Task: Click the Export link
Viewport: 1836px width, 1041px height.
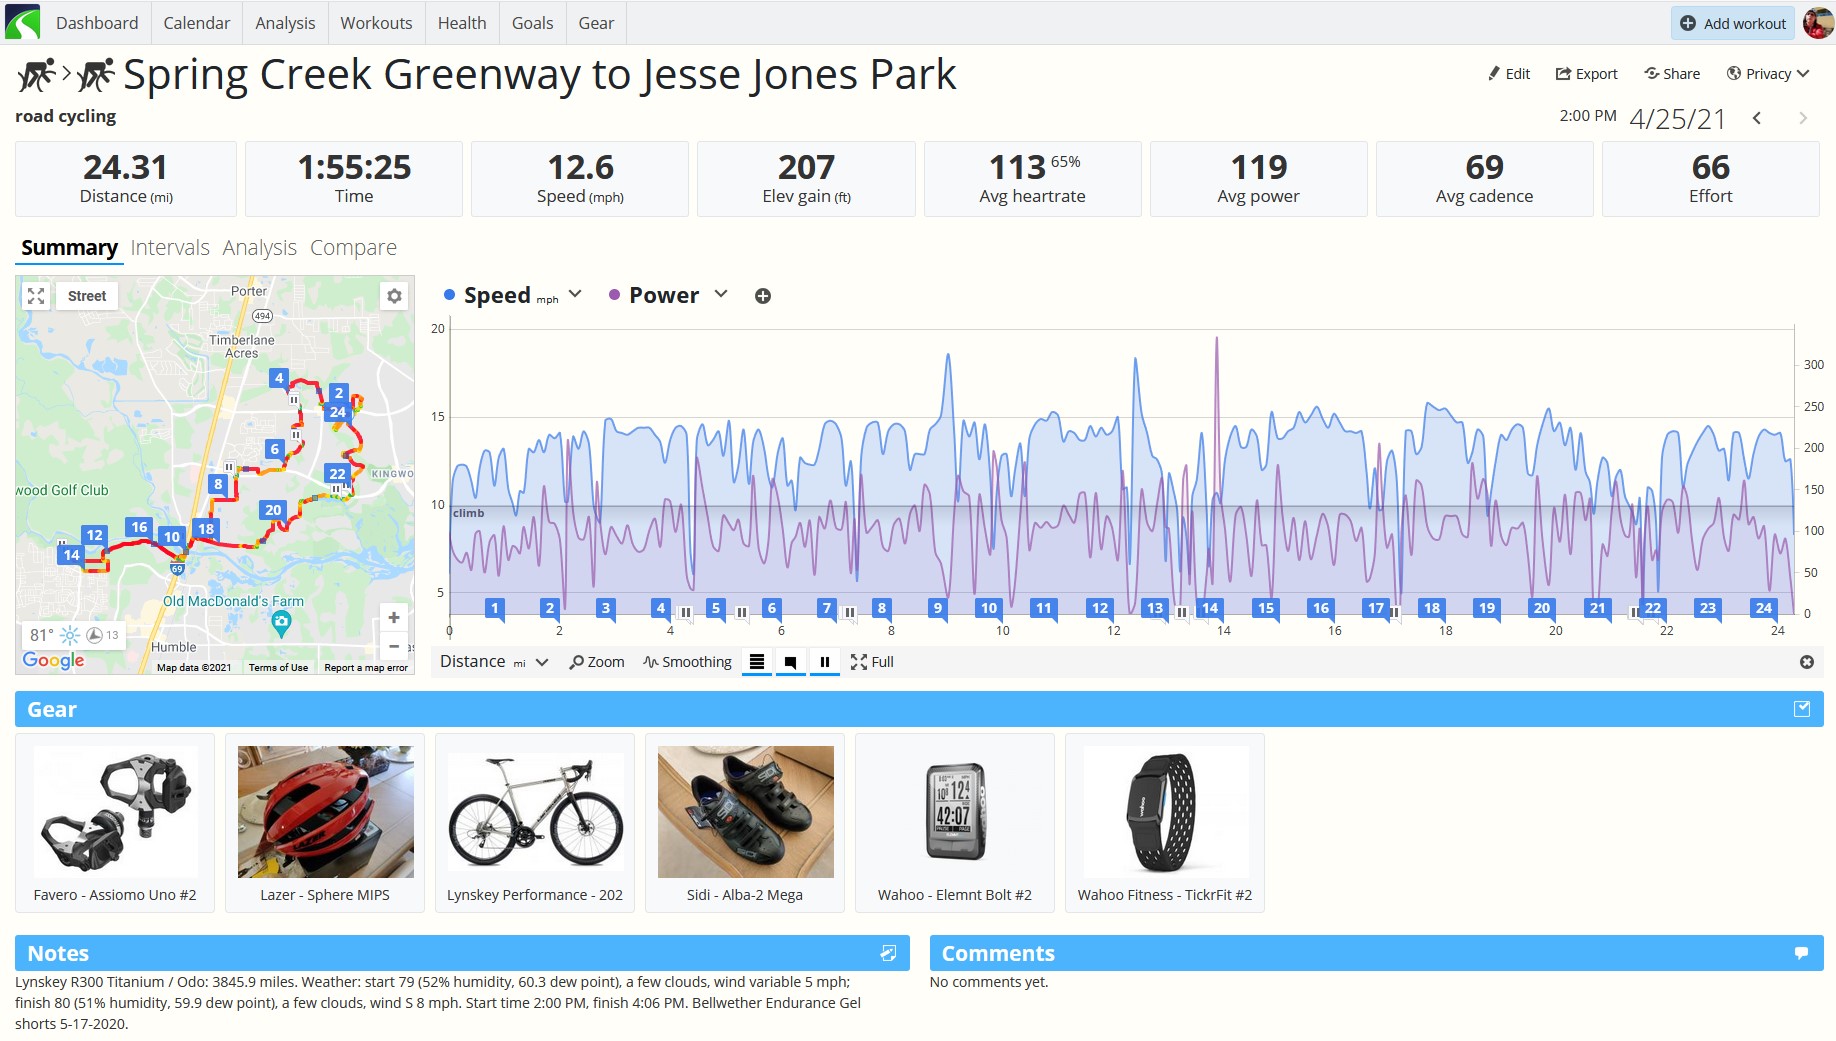Action: click(x=1586, y=74)
